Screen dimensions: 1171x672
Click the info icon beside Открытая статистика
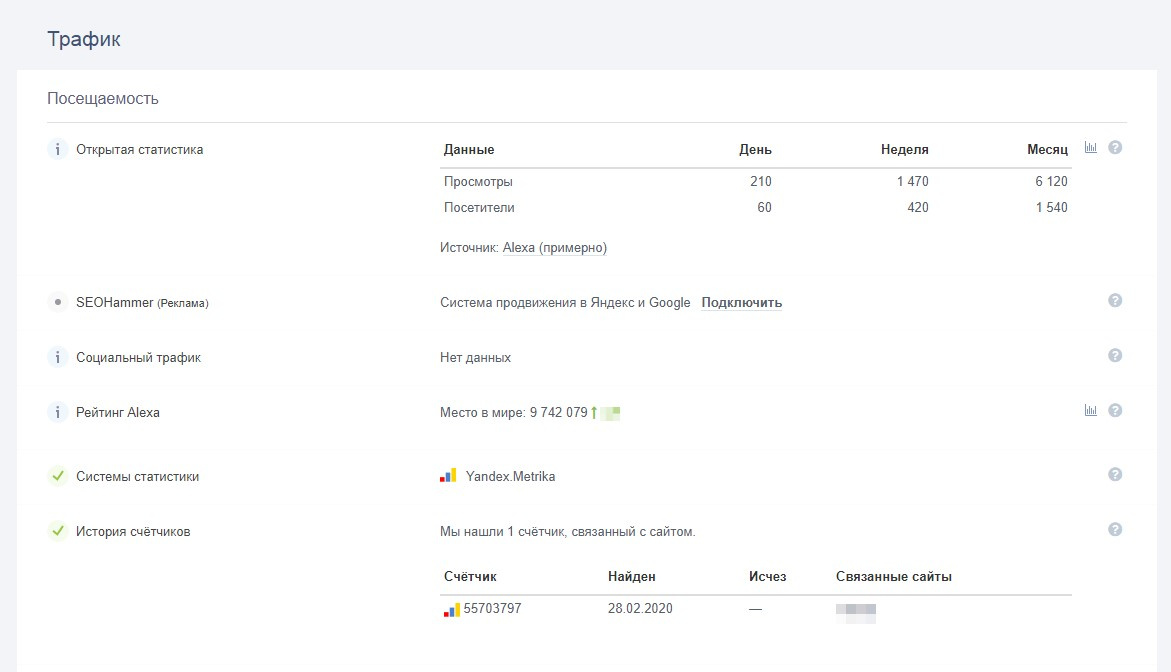[x=58, y=149]
